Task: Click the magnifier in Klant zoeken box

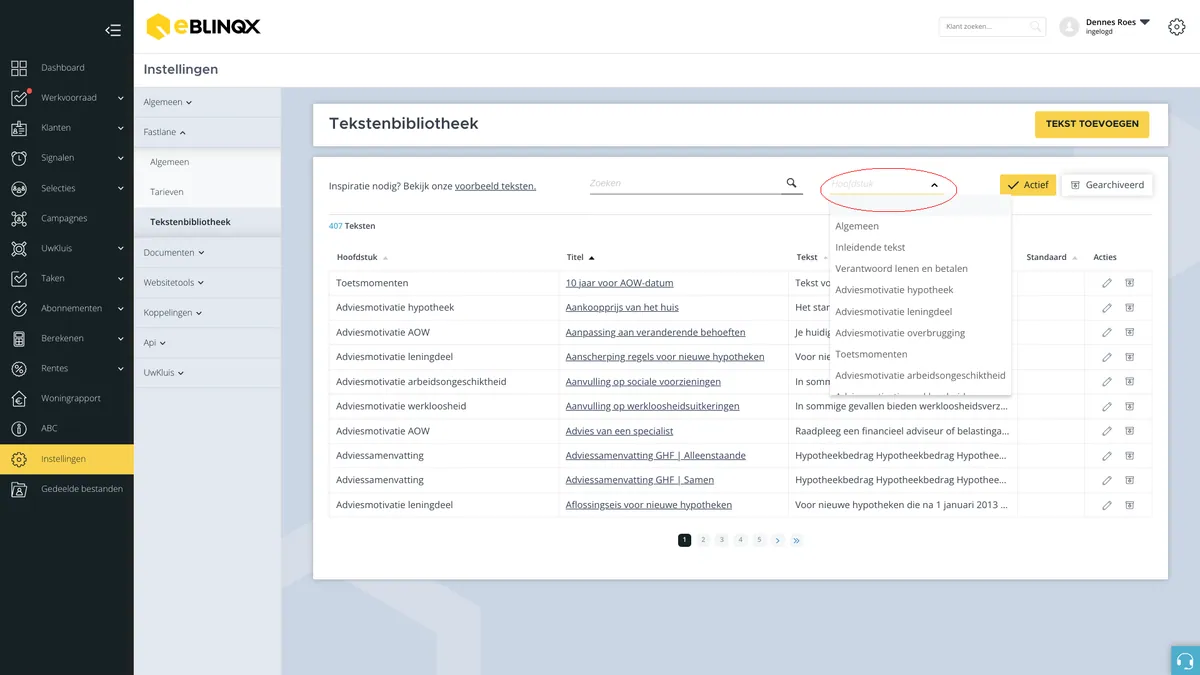Action: pyautogui.click(x=1036, y=27)
